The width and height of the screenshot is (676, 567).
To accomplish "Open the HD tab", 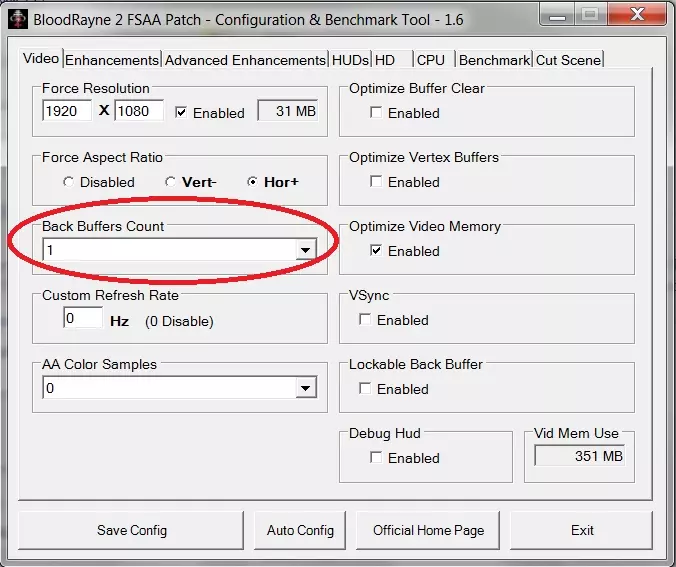I will (x=391, y=60).
